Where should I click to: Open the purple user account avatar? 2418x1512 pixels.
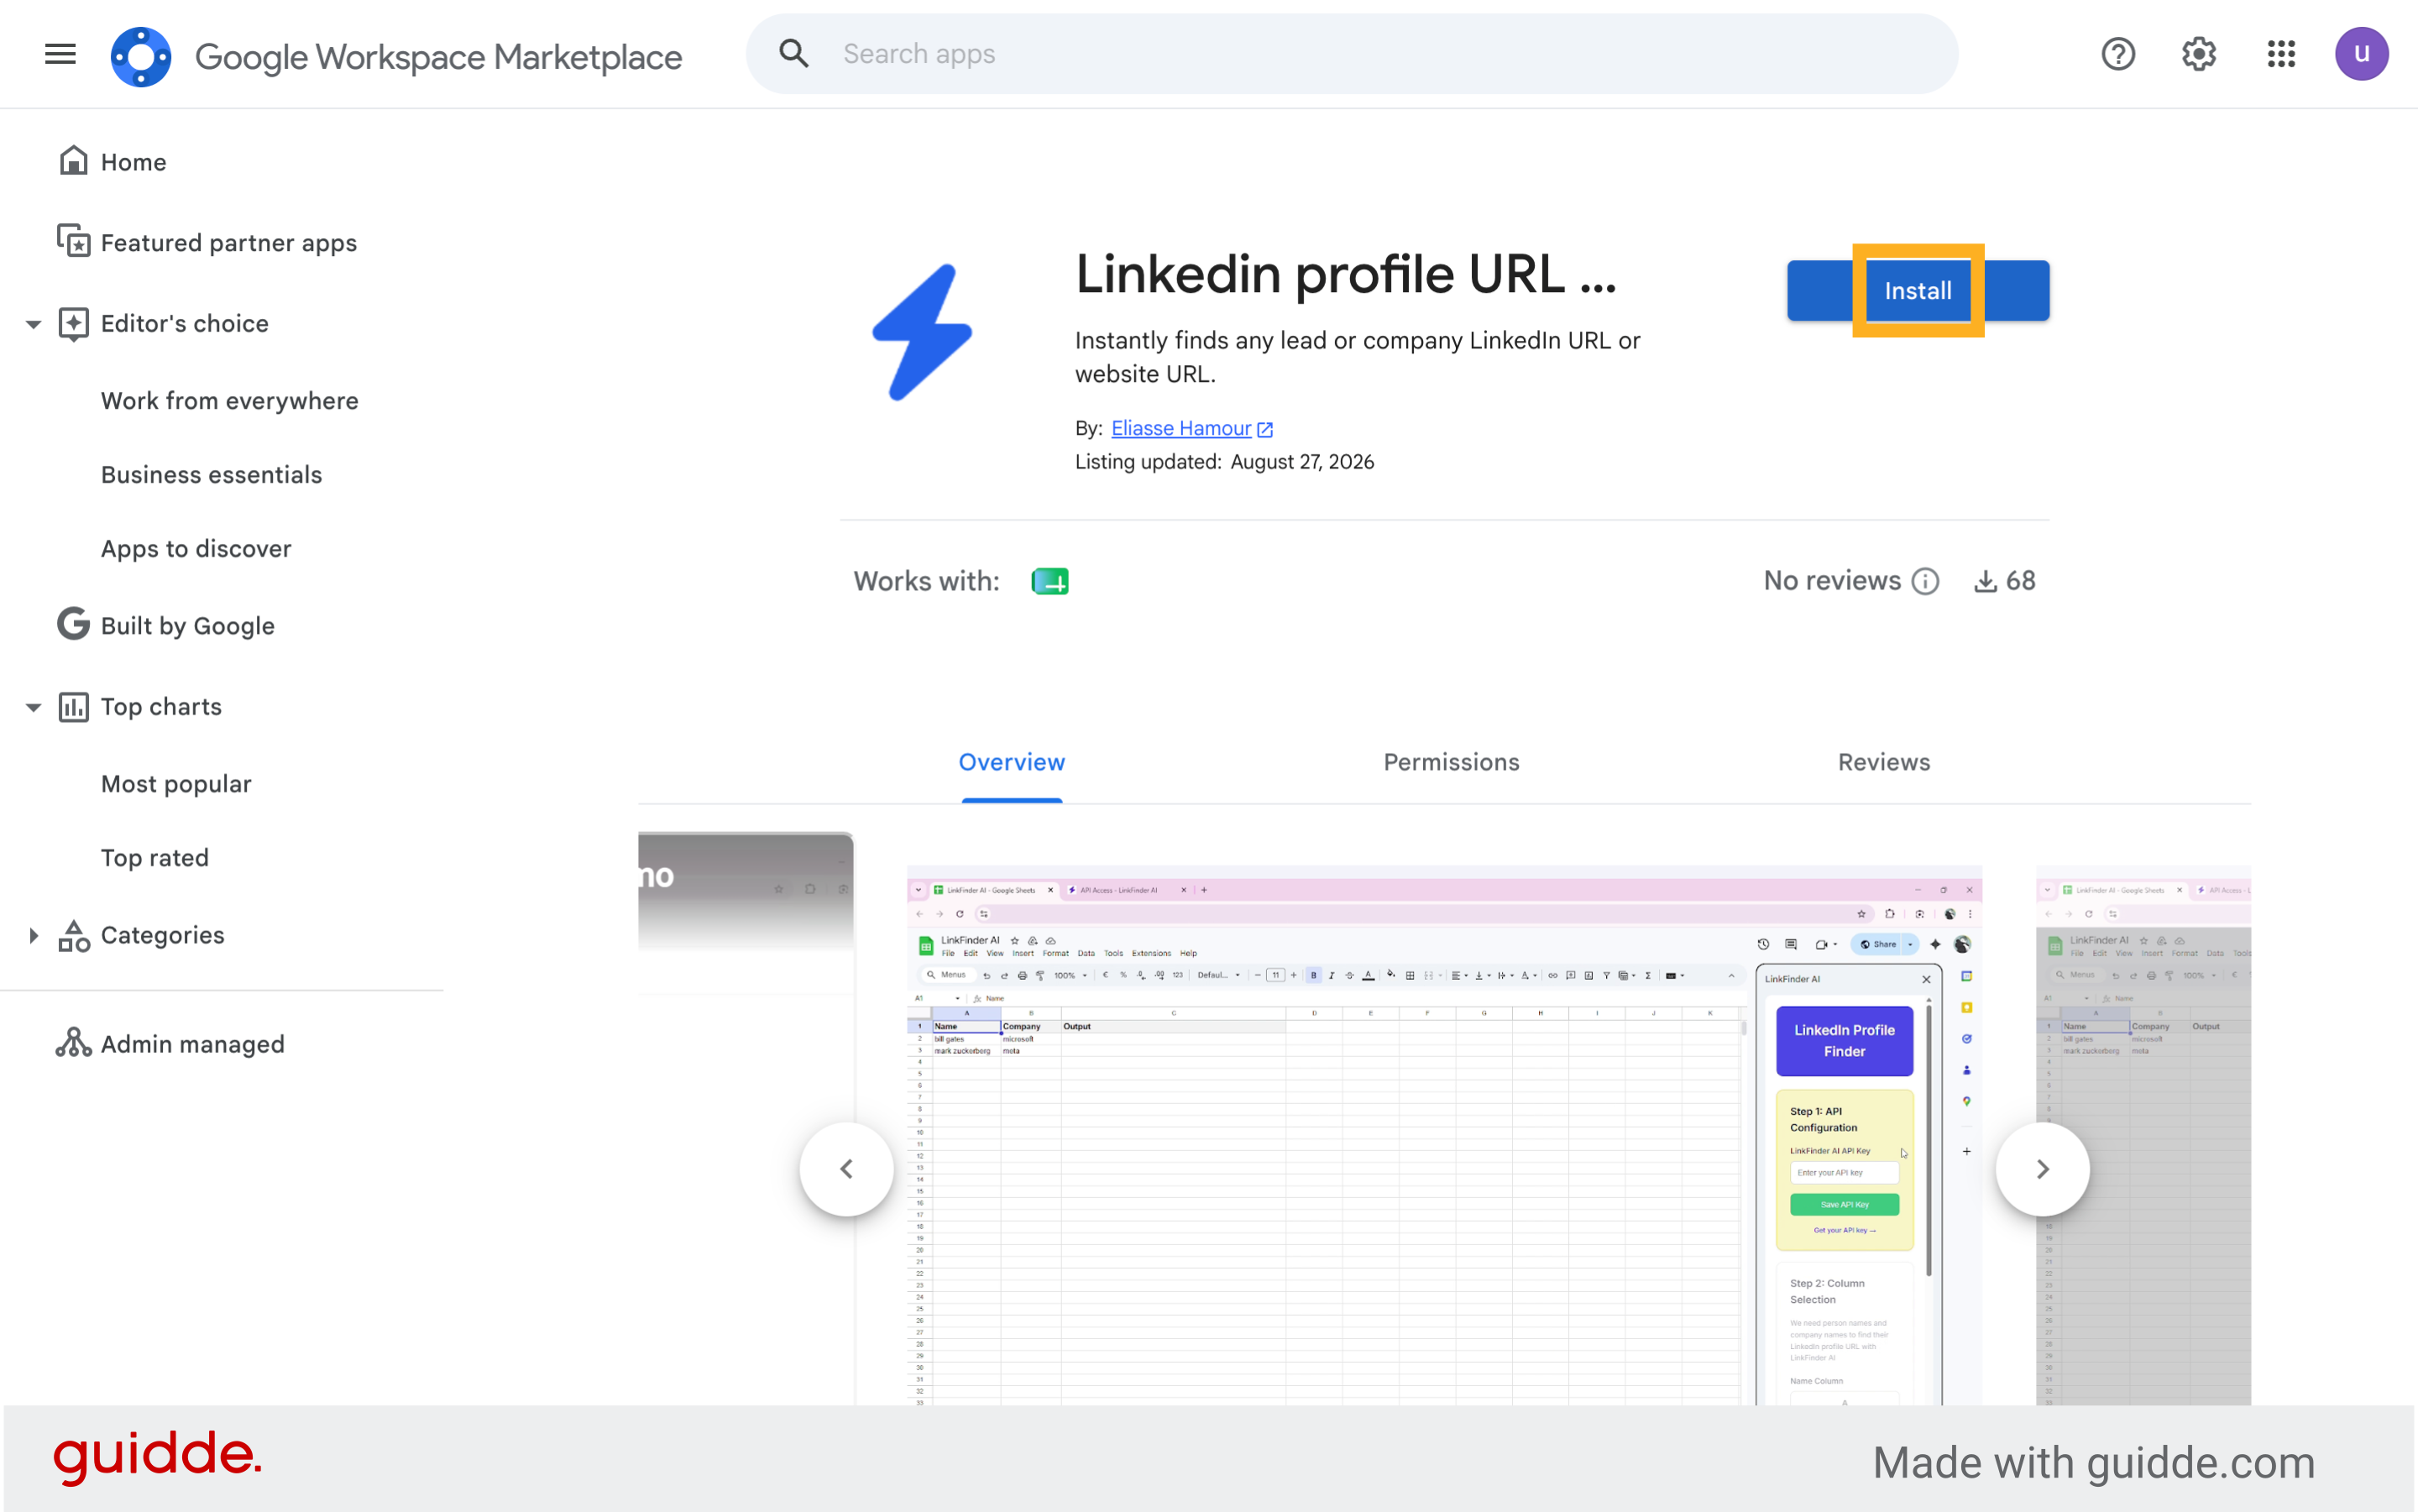pos(2362,54)
